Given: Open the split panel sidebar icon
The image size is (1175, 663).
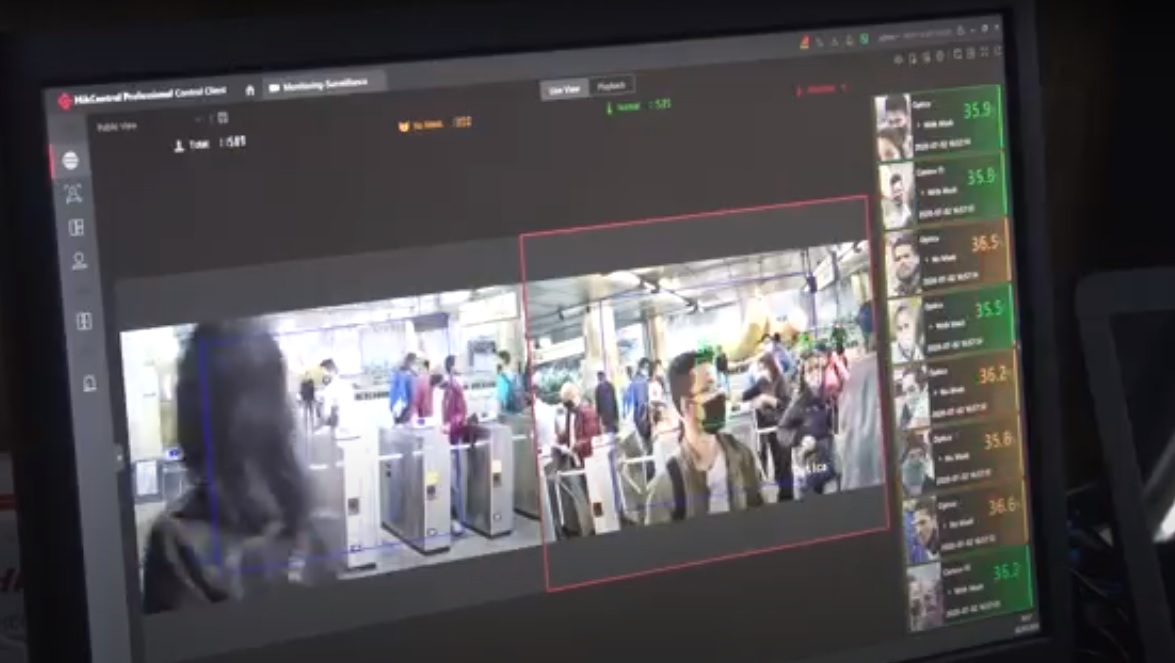Looking at the screenshot, I should click(84, 321).
